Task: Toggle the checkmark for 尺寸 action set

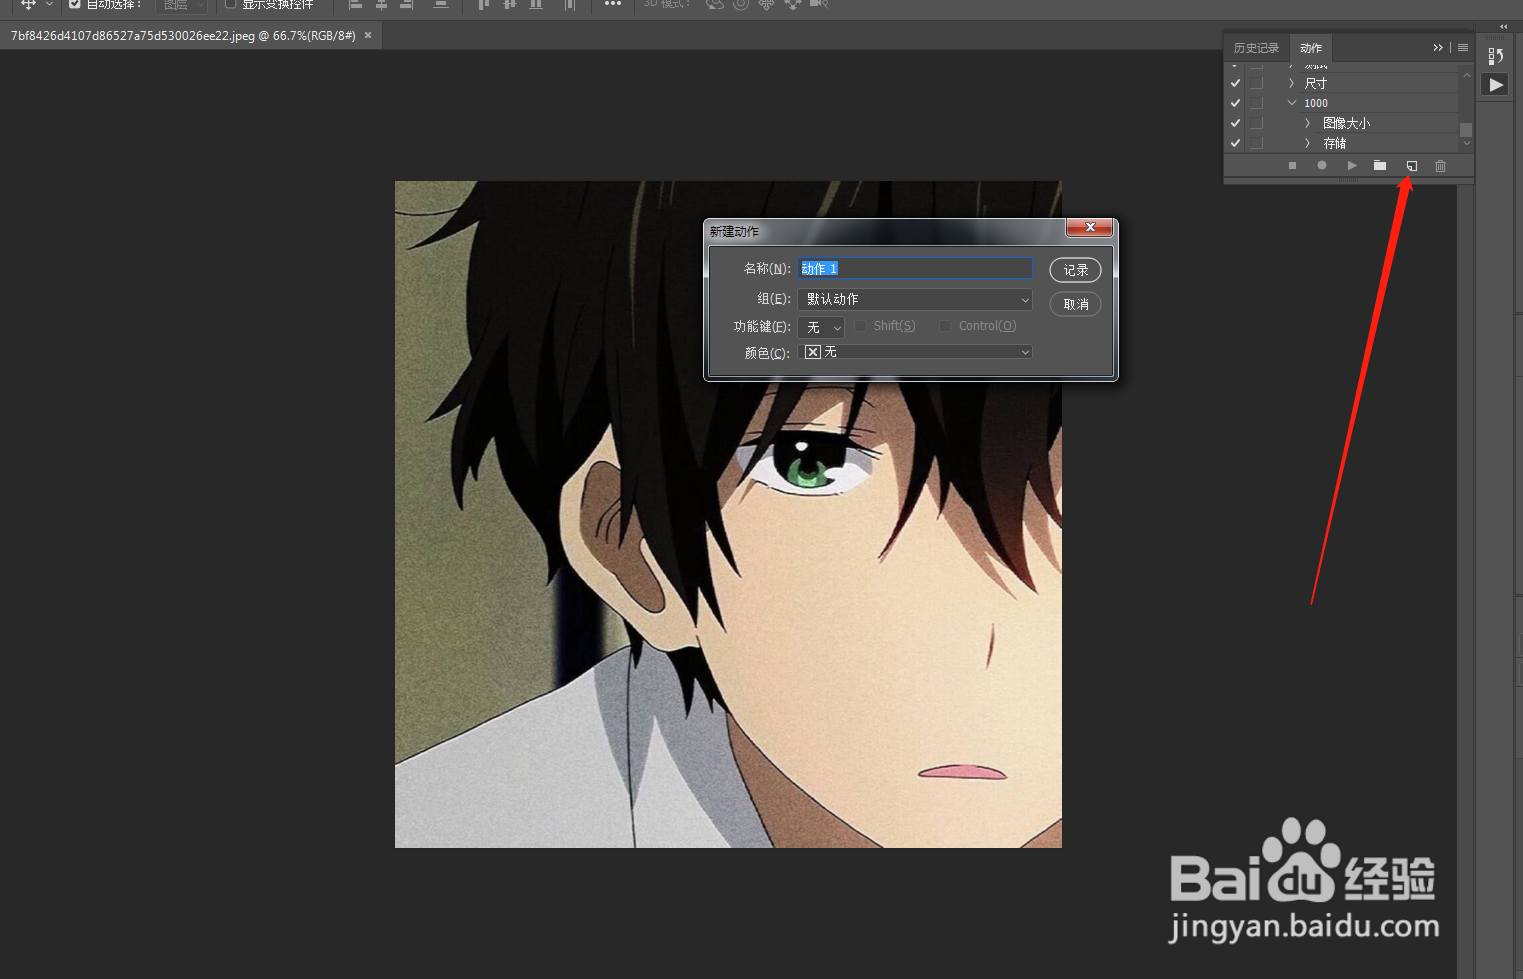Action: 1235,83
